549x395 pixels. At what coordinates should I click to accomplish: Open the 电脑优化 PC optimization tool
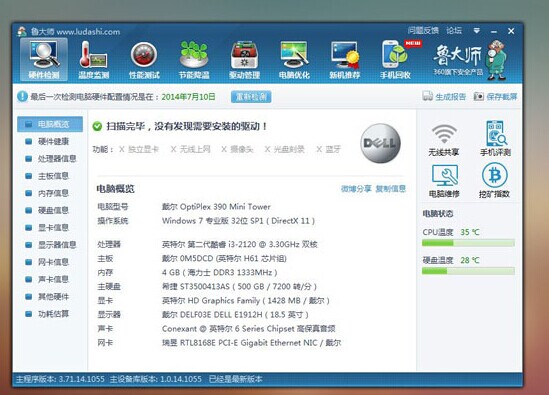[294, 60]
